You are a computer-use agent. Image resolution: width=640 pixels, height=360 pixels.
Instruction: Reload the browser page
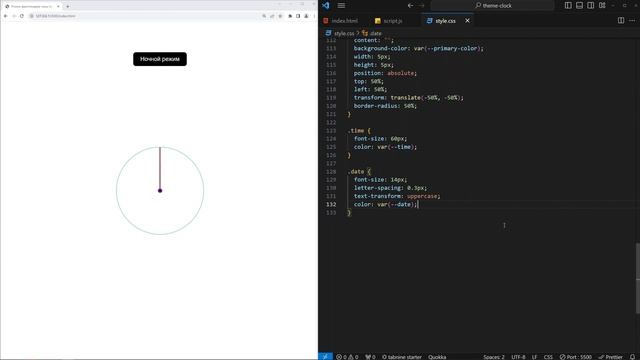click(22, 16)
